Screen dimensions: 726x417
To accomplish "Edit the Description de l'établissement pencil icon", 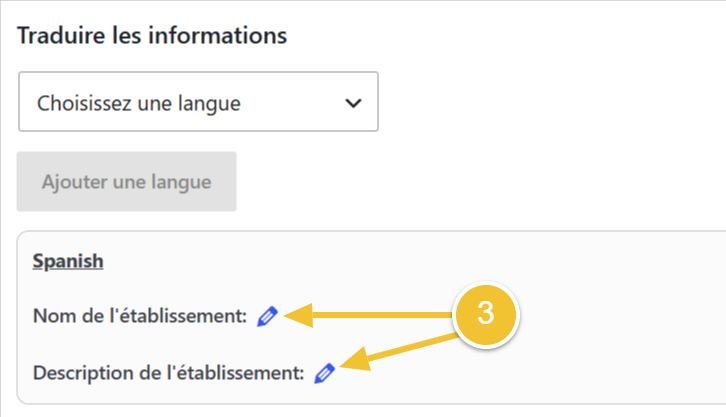I will tap(325, 373).
